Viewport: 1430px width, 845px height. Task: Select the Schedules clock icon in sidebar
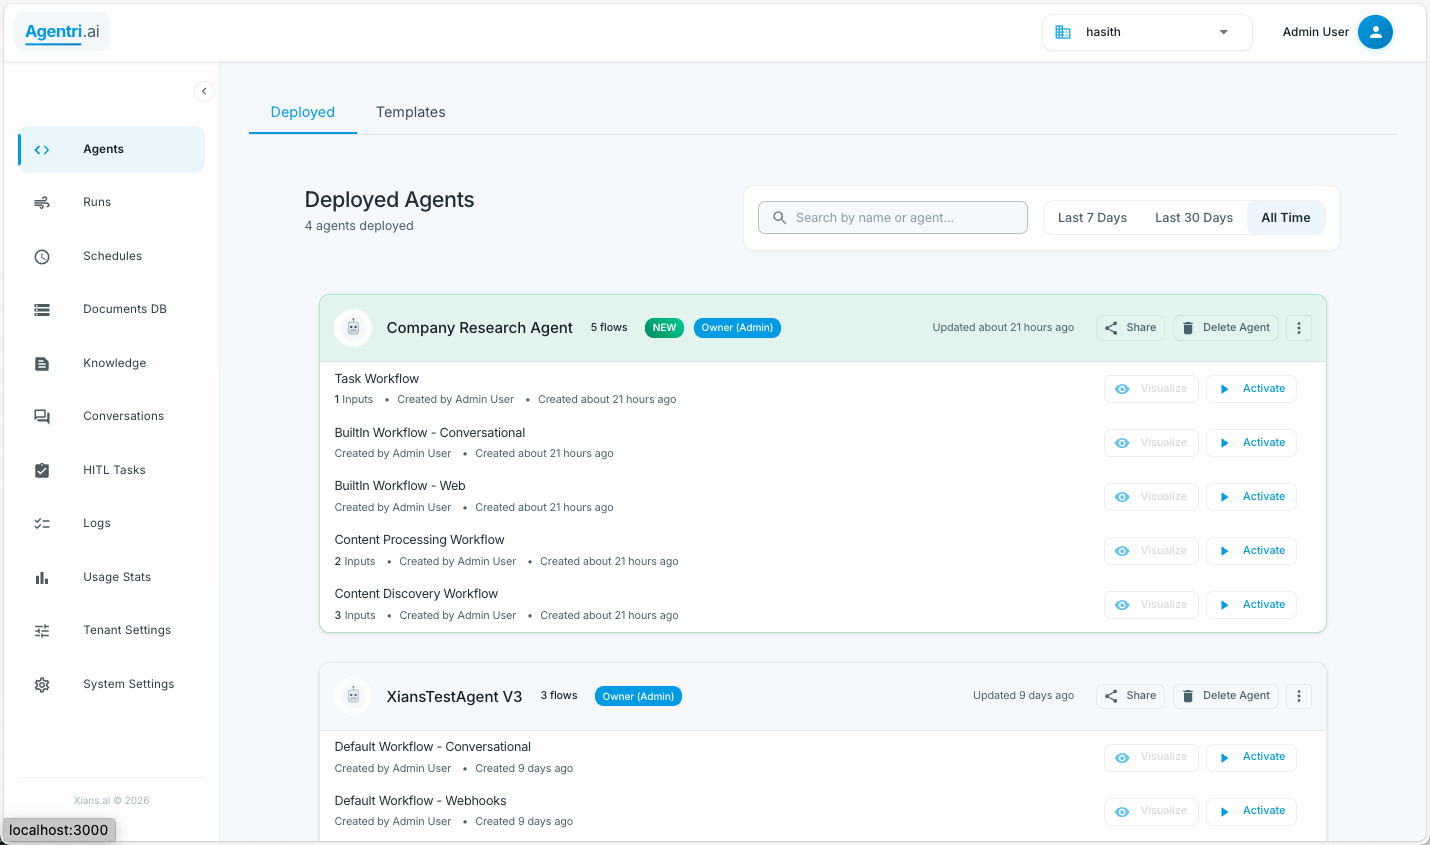click(42, 256)
